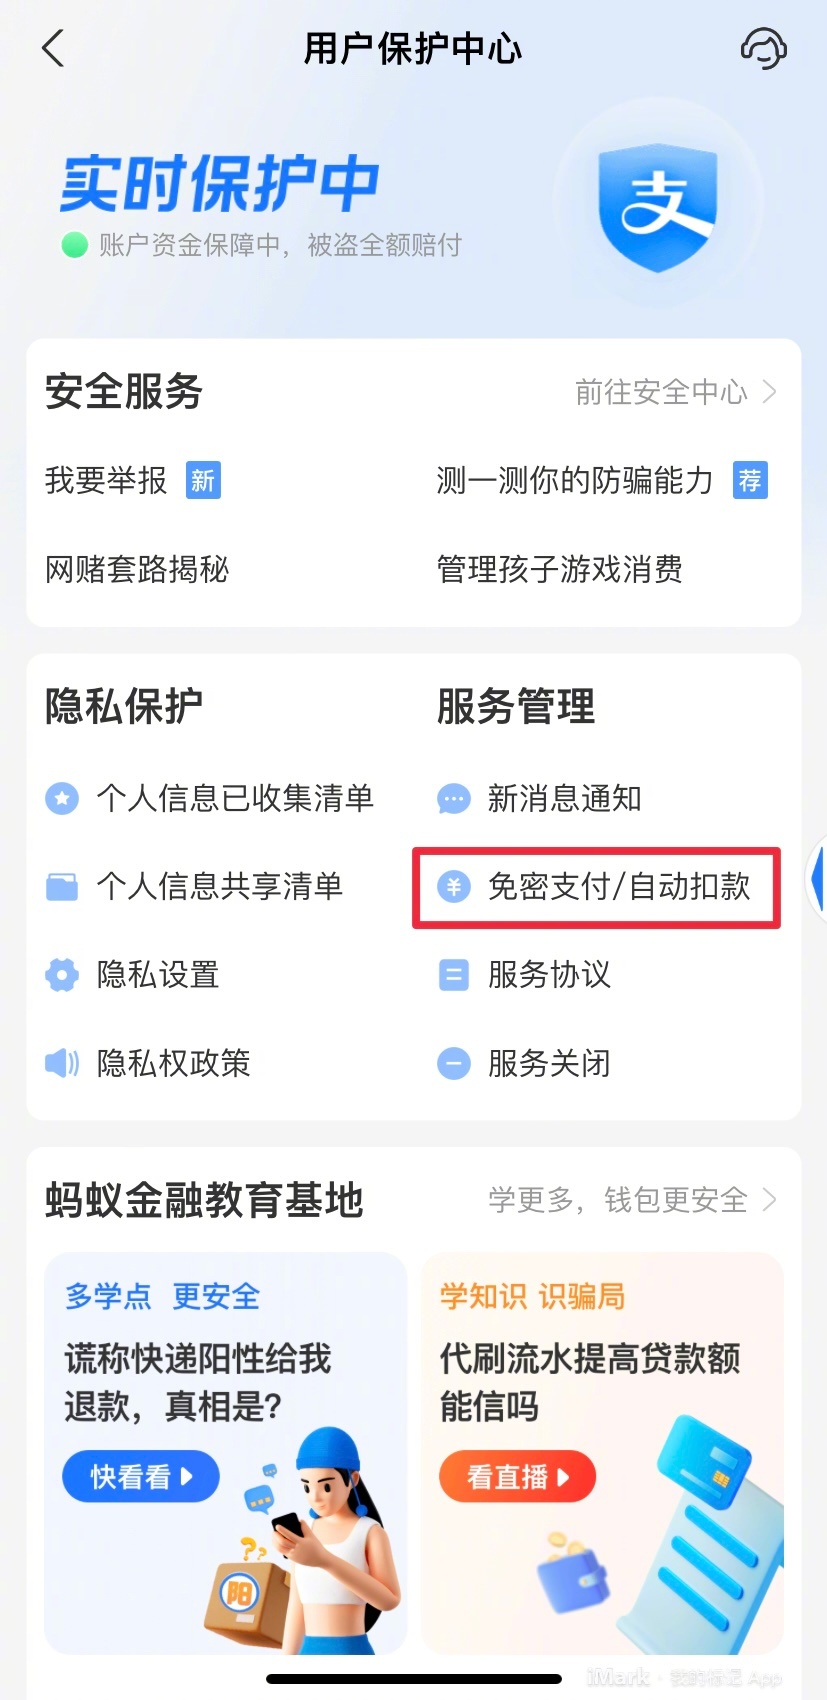The height and width of the screenshot is (1700, 827).
Task: Tap document icon beside 服务协议
Action: 454,974
